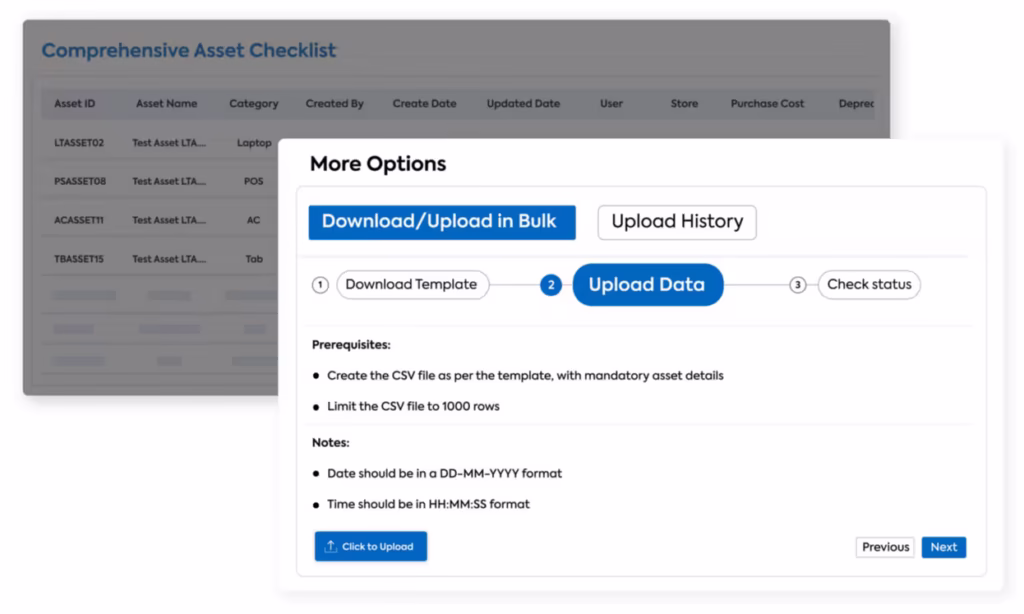
Task: Select the LTASSET02 asset row
Action: (x=79, y=143)
